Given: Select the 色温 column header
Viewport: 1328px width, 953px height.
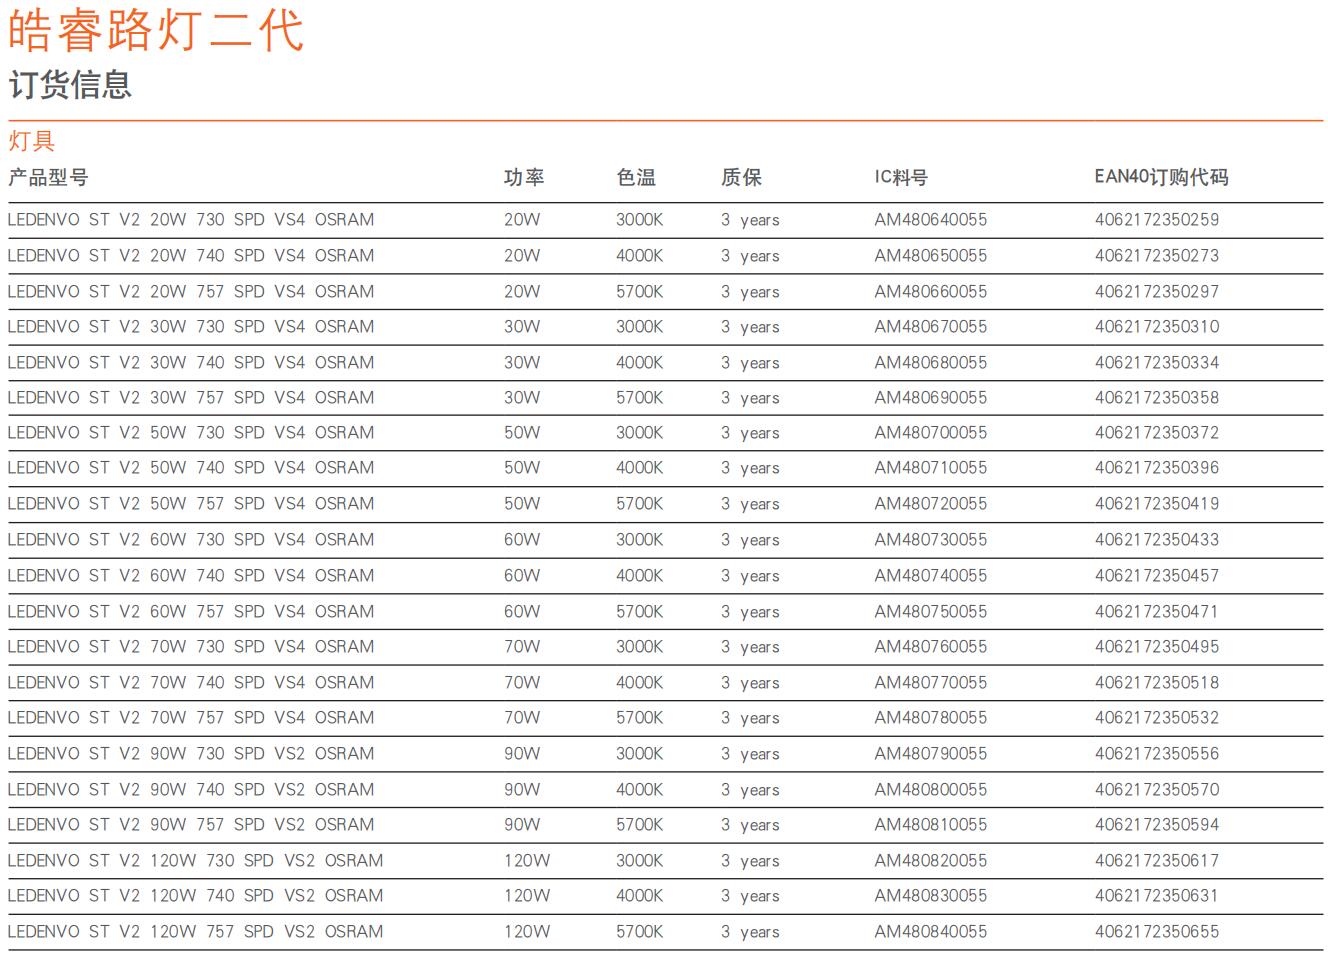Looking at the screenshot, I should 636,178.
